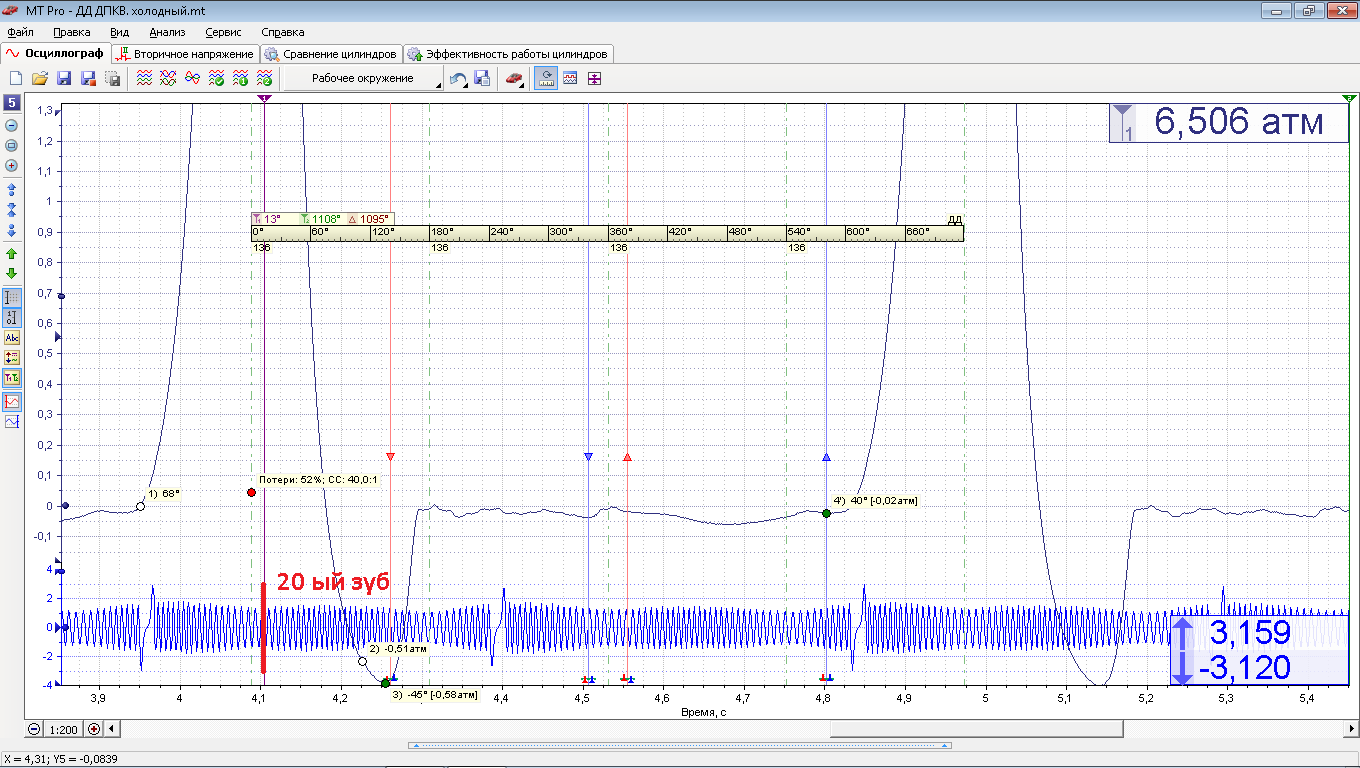Click first multi-waveform display icon in toolbar
Screen dimensions: 1360x768
pyautogui.click(x=145, y=78)
